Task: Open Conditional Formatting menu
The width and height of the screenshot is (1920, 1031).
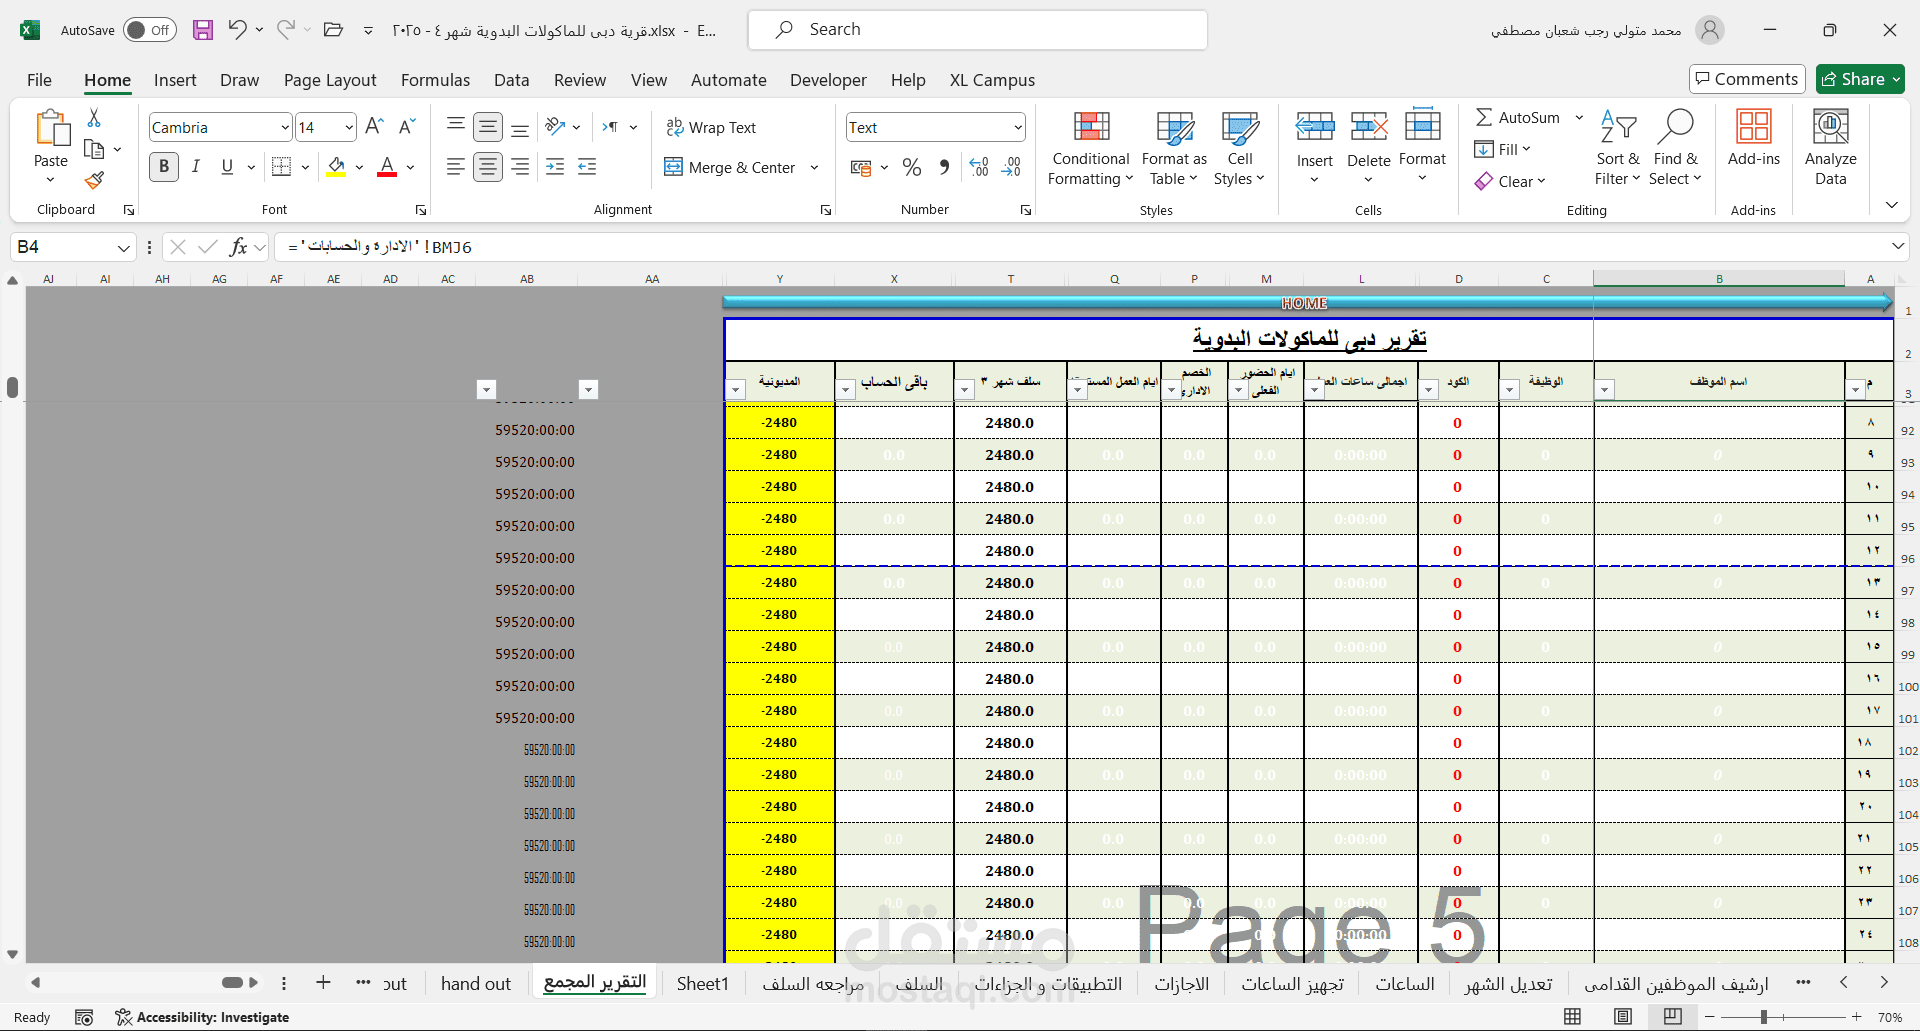Action: point(1091,148)
